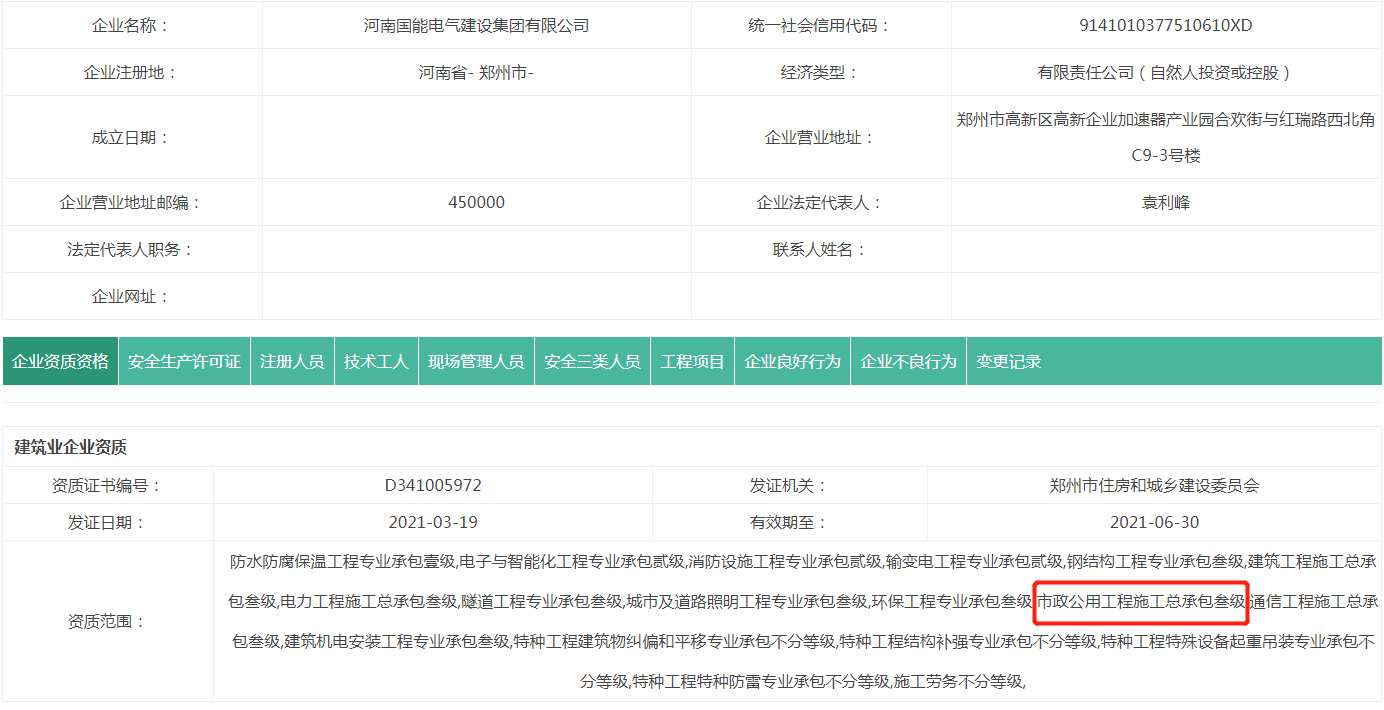The height and width of the screenshot is (710, 1384).
Task: Select issue date 2021-03-19
Action: [433, 522]
